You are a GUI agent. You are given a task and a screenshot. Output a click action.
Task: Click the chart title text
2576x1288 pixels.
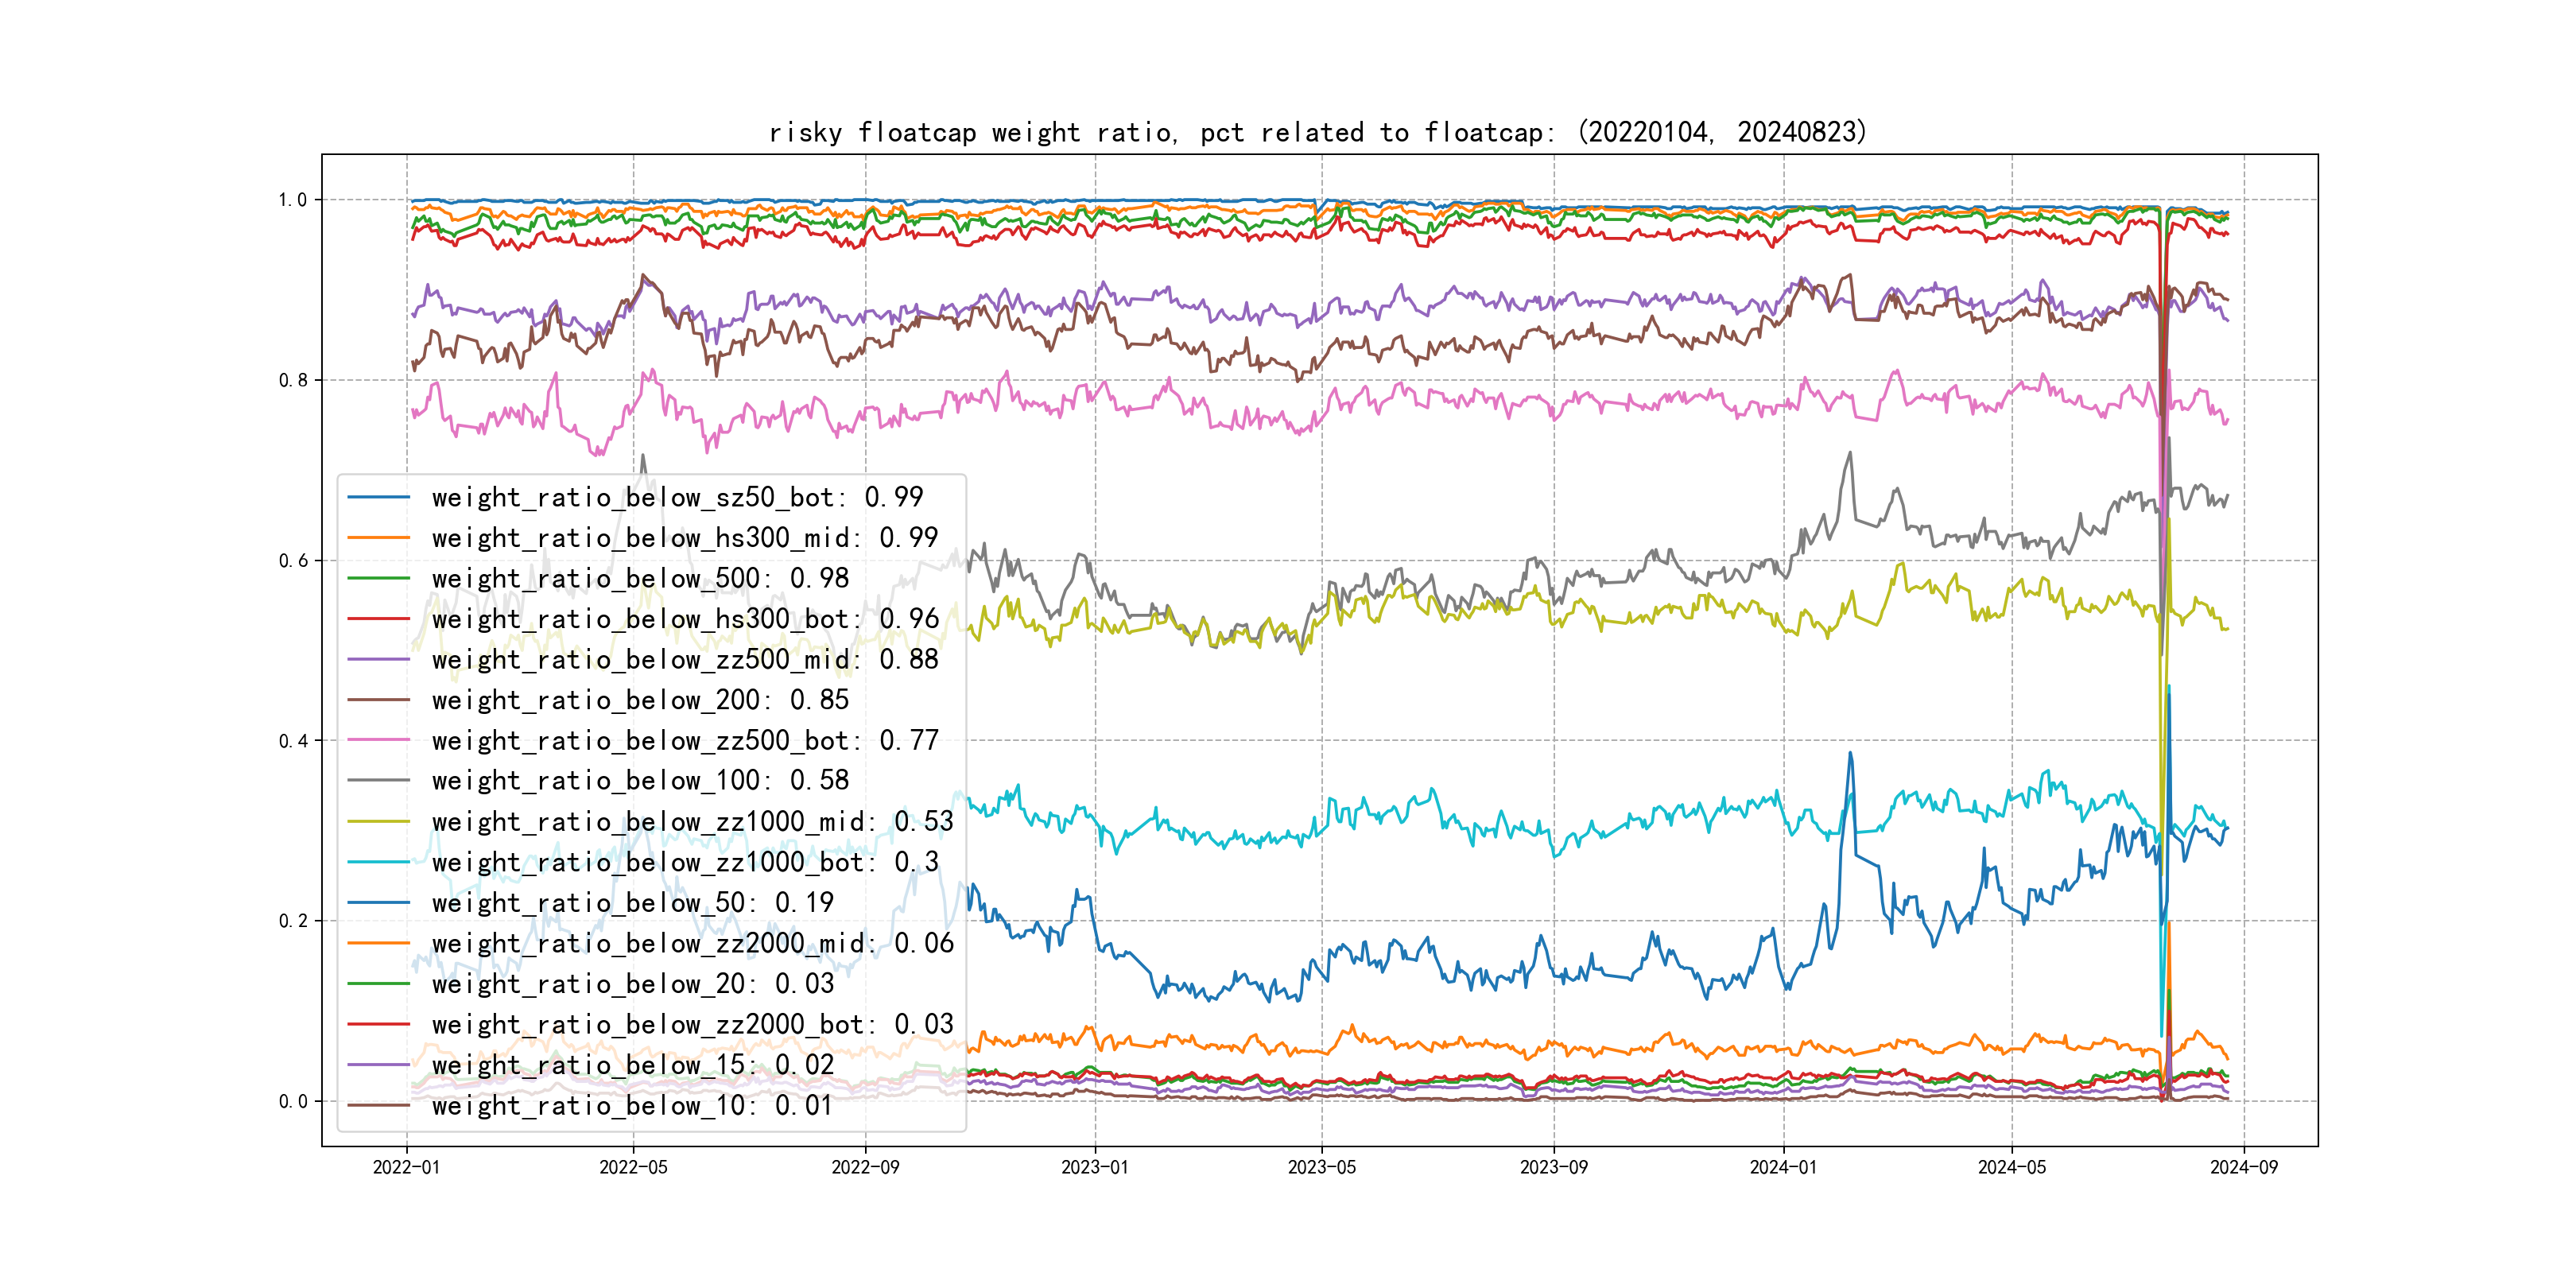click(1317, 133)
